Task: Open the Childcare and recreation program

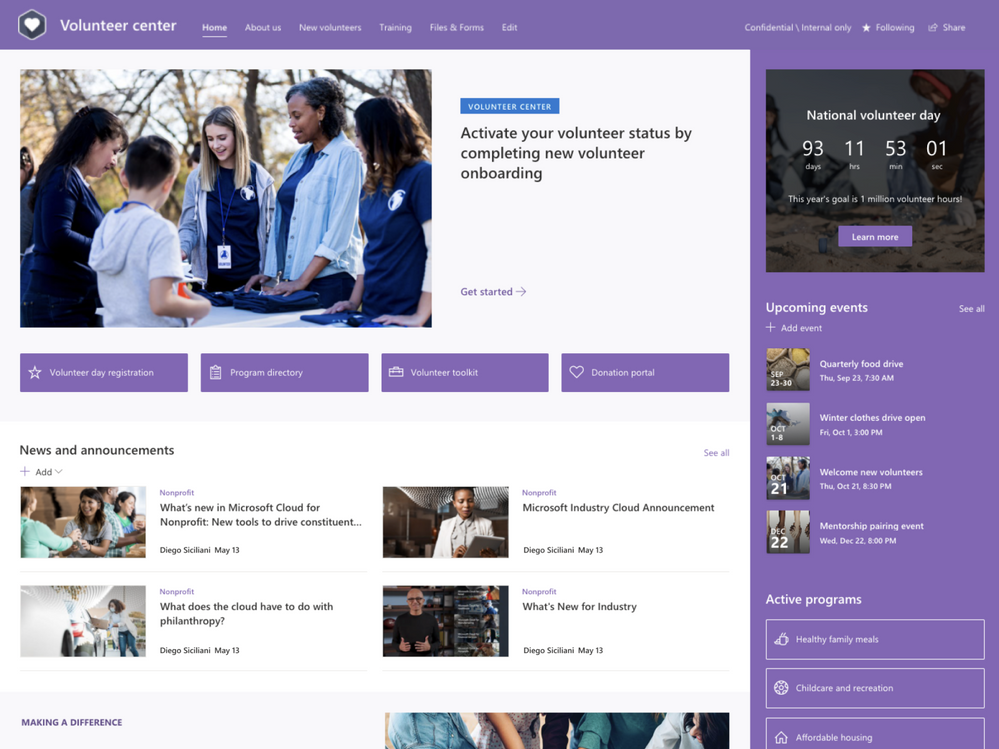Action: [x=875, y=688]
